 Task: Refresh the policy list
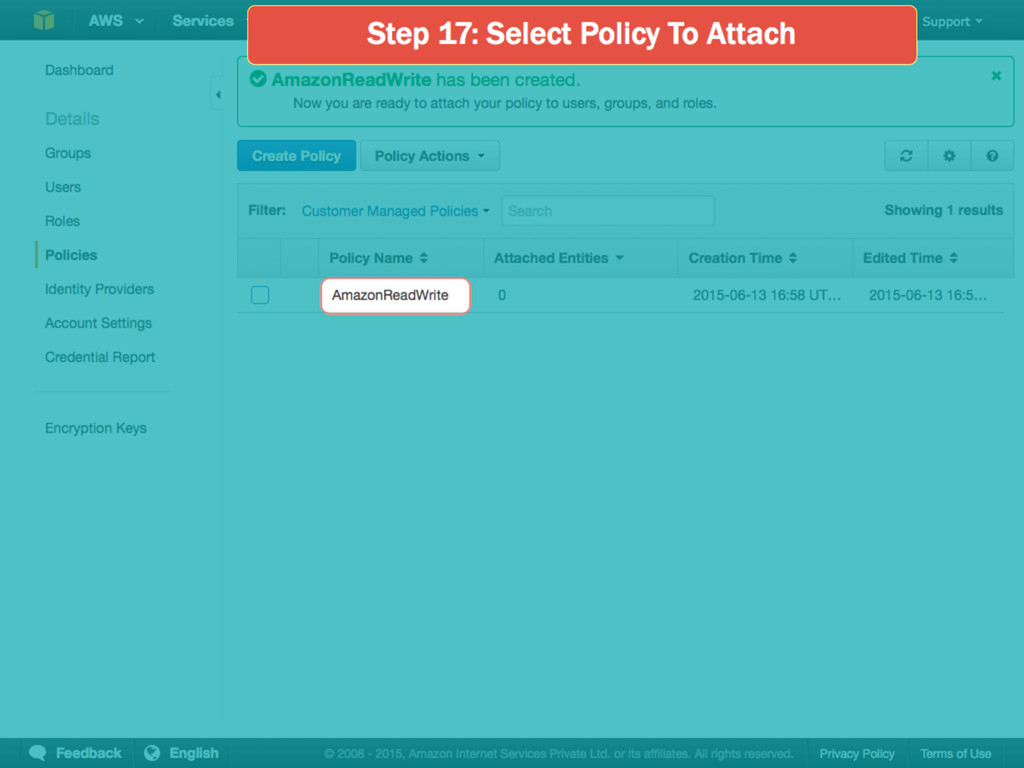(x=906, y=156)
